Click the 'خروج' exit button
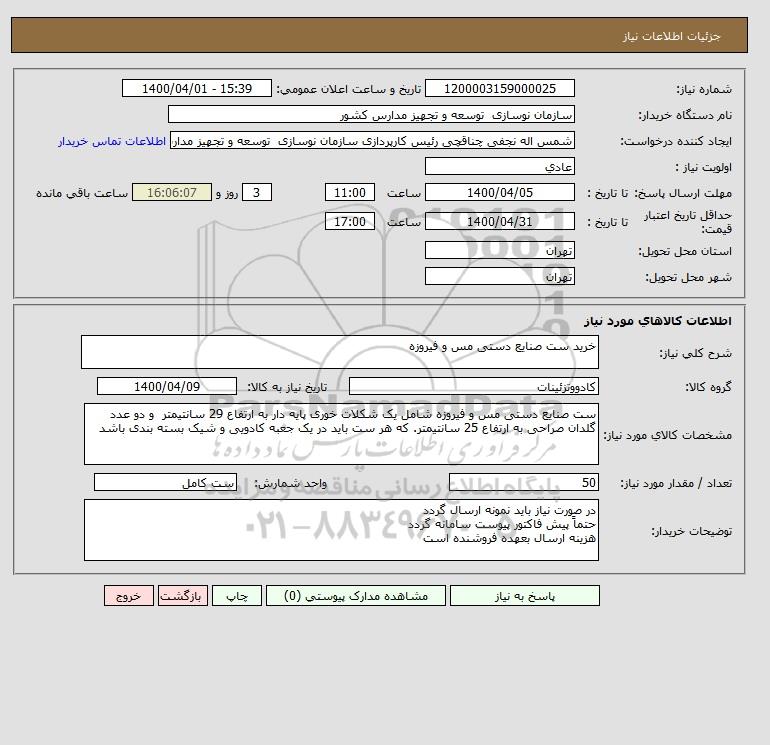Screen dimensions: 770x745 (129, 596)
